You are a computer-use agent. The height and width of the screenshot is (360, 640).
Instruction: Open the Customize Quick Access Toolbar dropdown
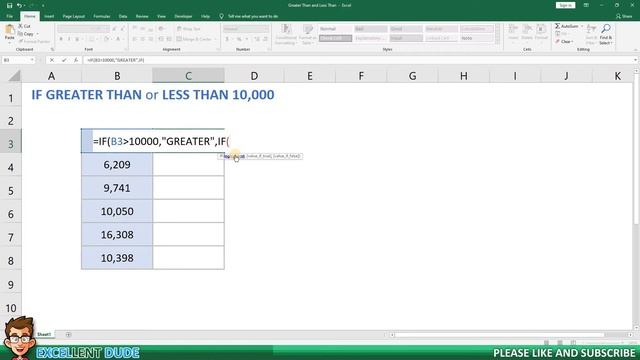coord(43,5)
